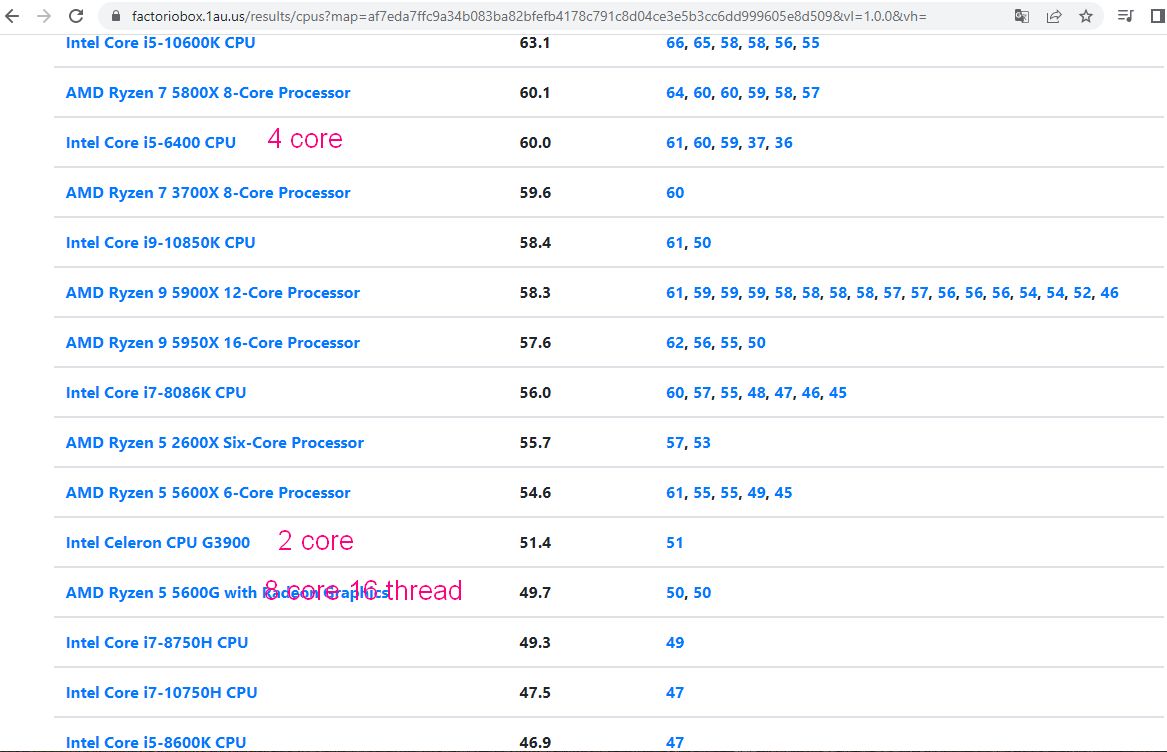Open AMD Ryzen 7 3700X 8-Core Processor link

(x=208, y=192)
